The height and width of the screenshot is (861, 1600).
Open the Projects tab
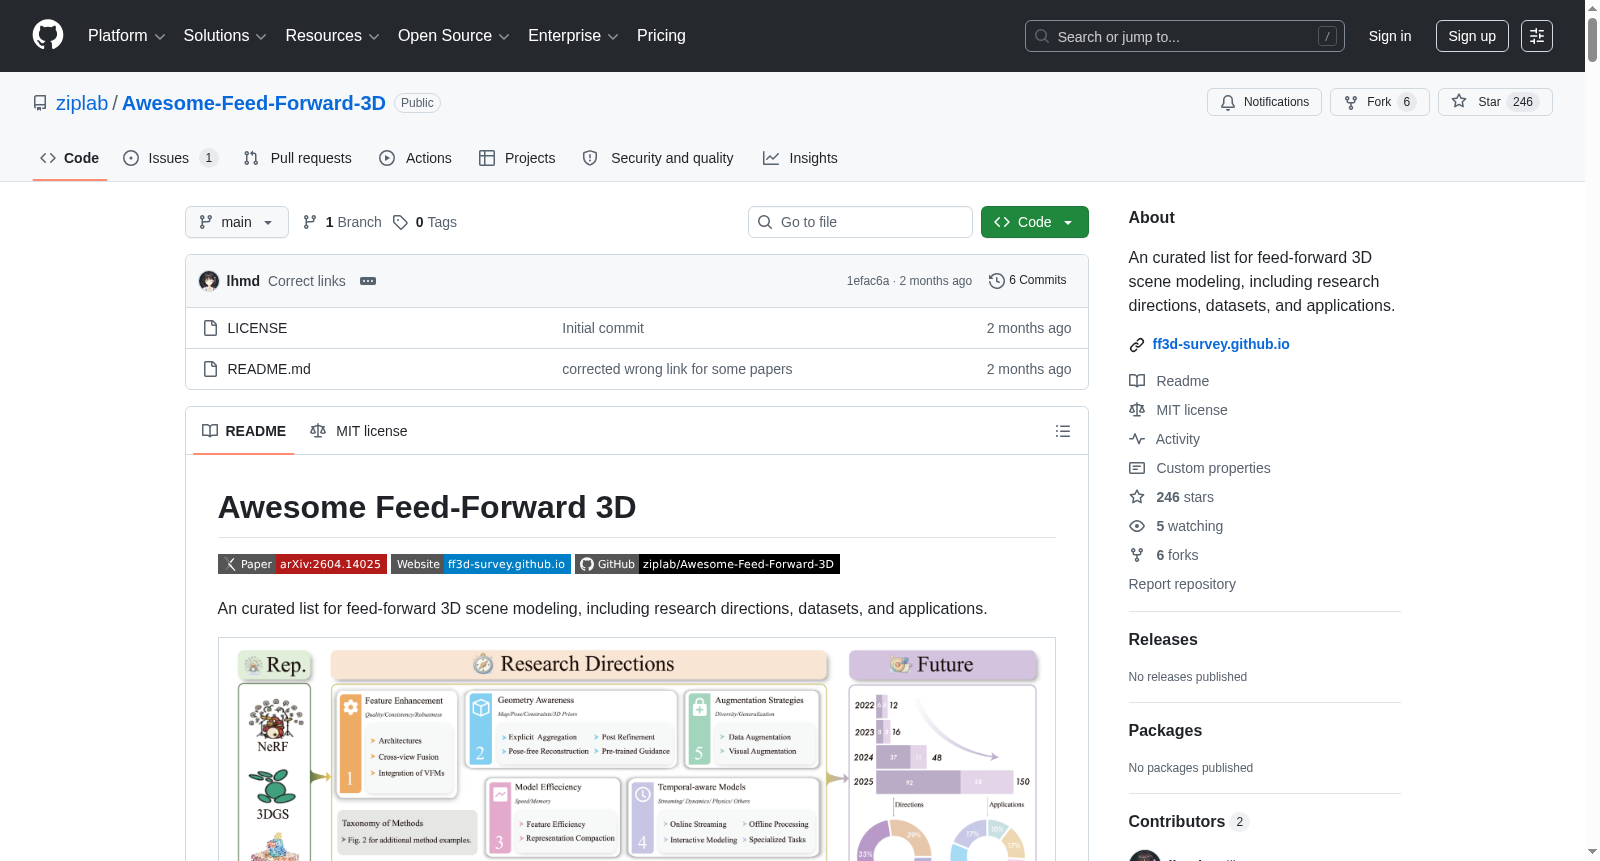coord(517,158)
